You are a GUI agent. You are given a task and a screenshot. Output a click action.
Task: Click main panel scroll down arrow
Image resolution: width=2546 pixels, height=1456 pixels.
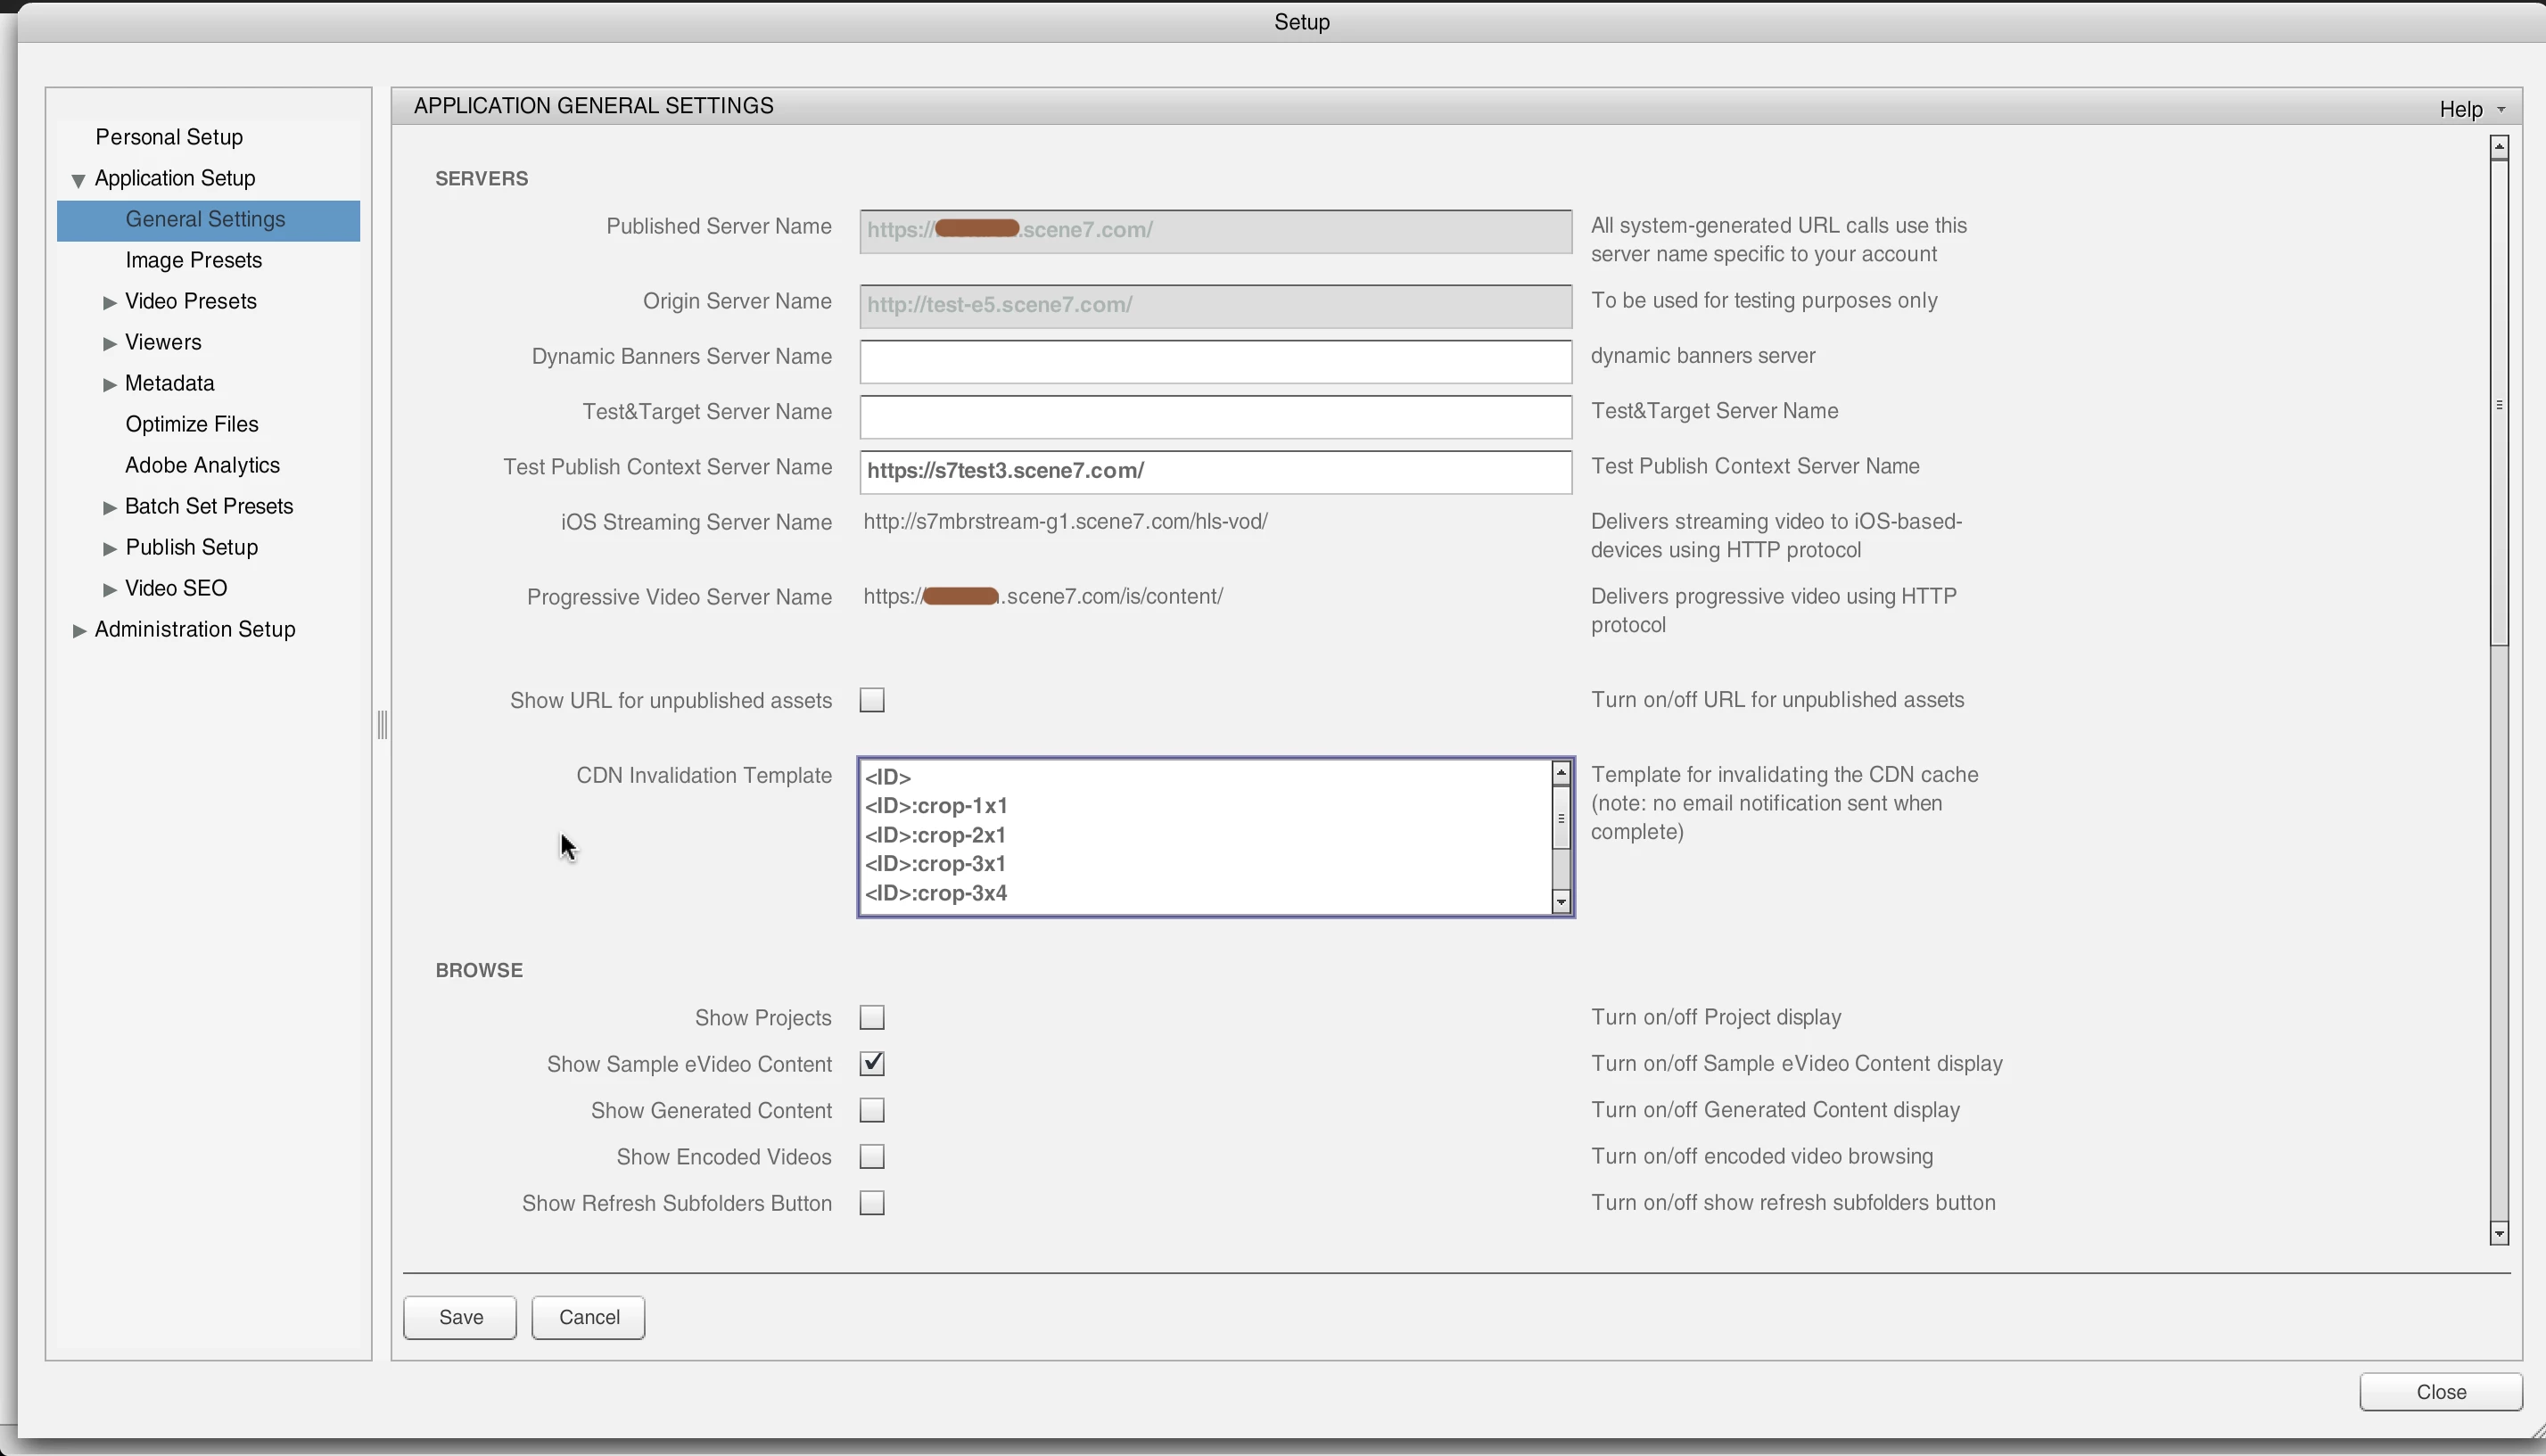[2499, 1234]
